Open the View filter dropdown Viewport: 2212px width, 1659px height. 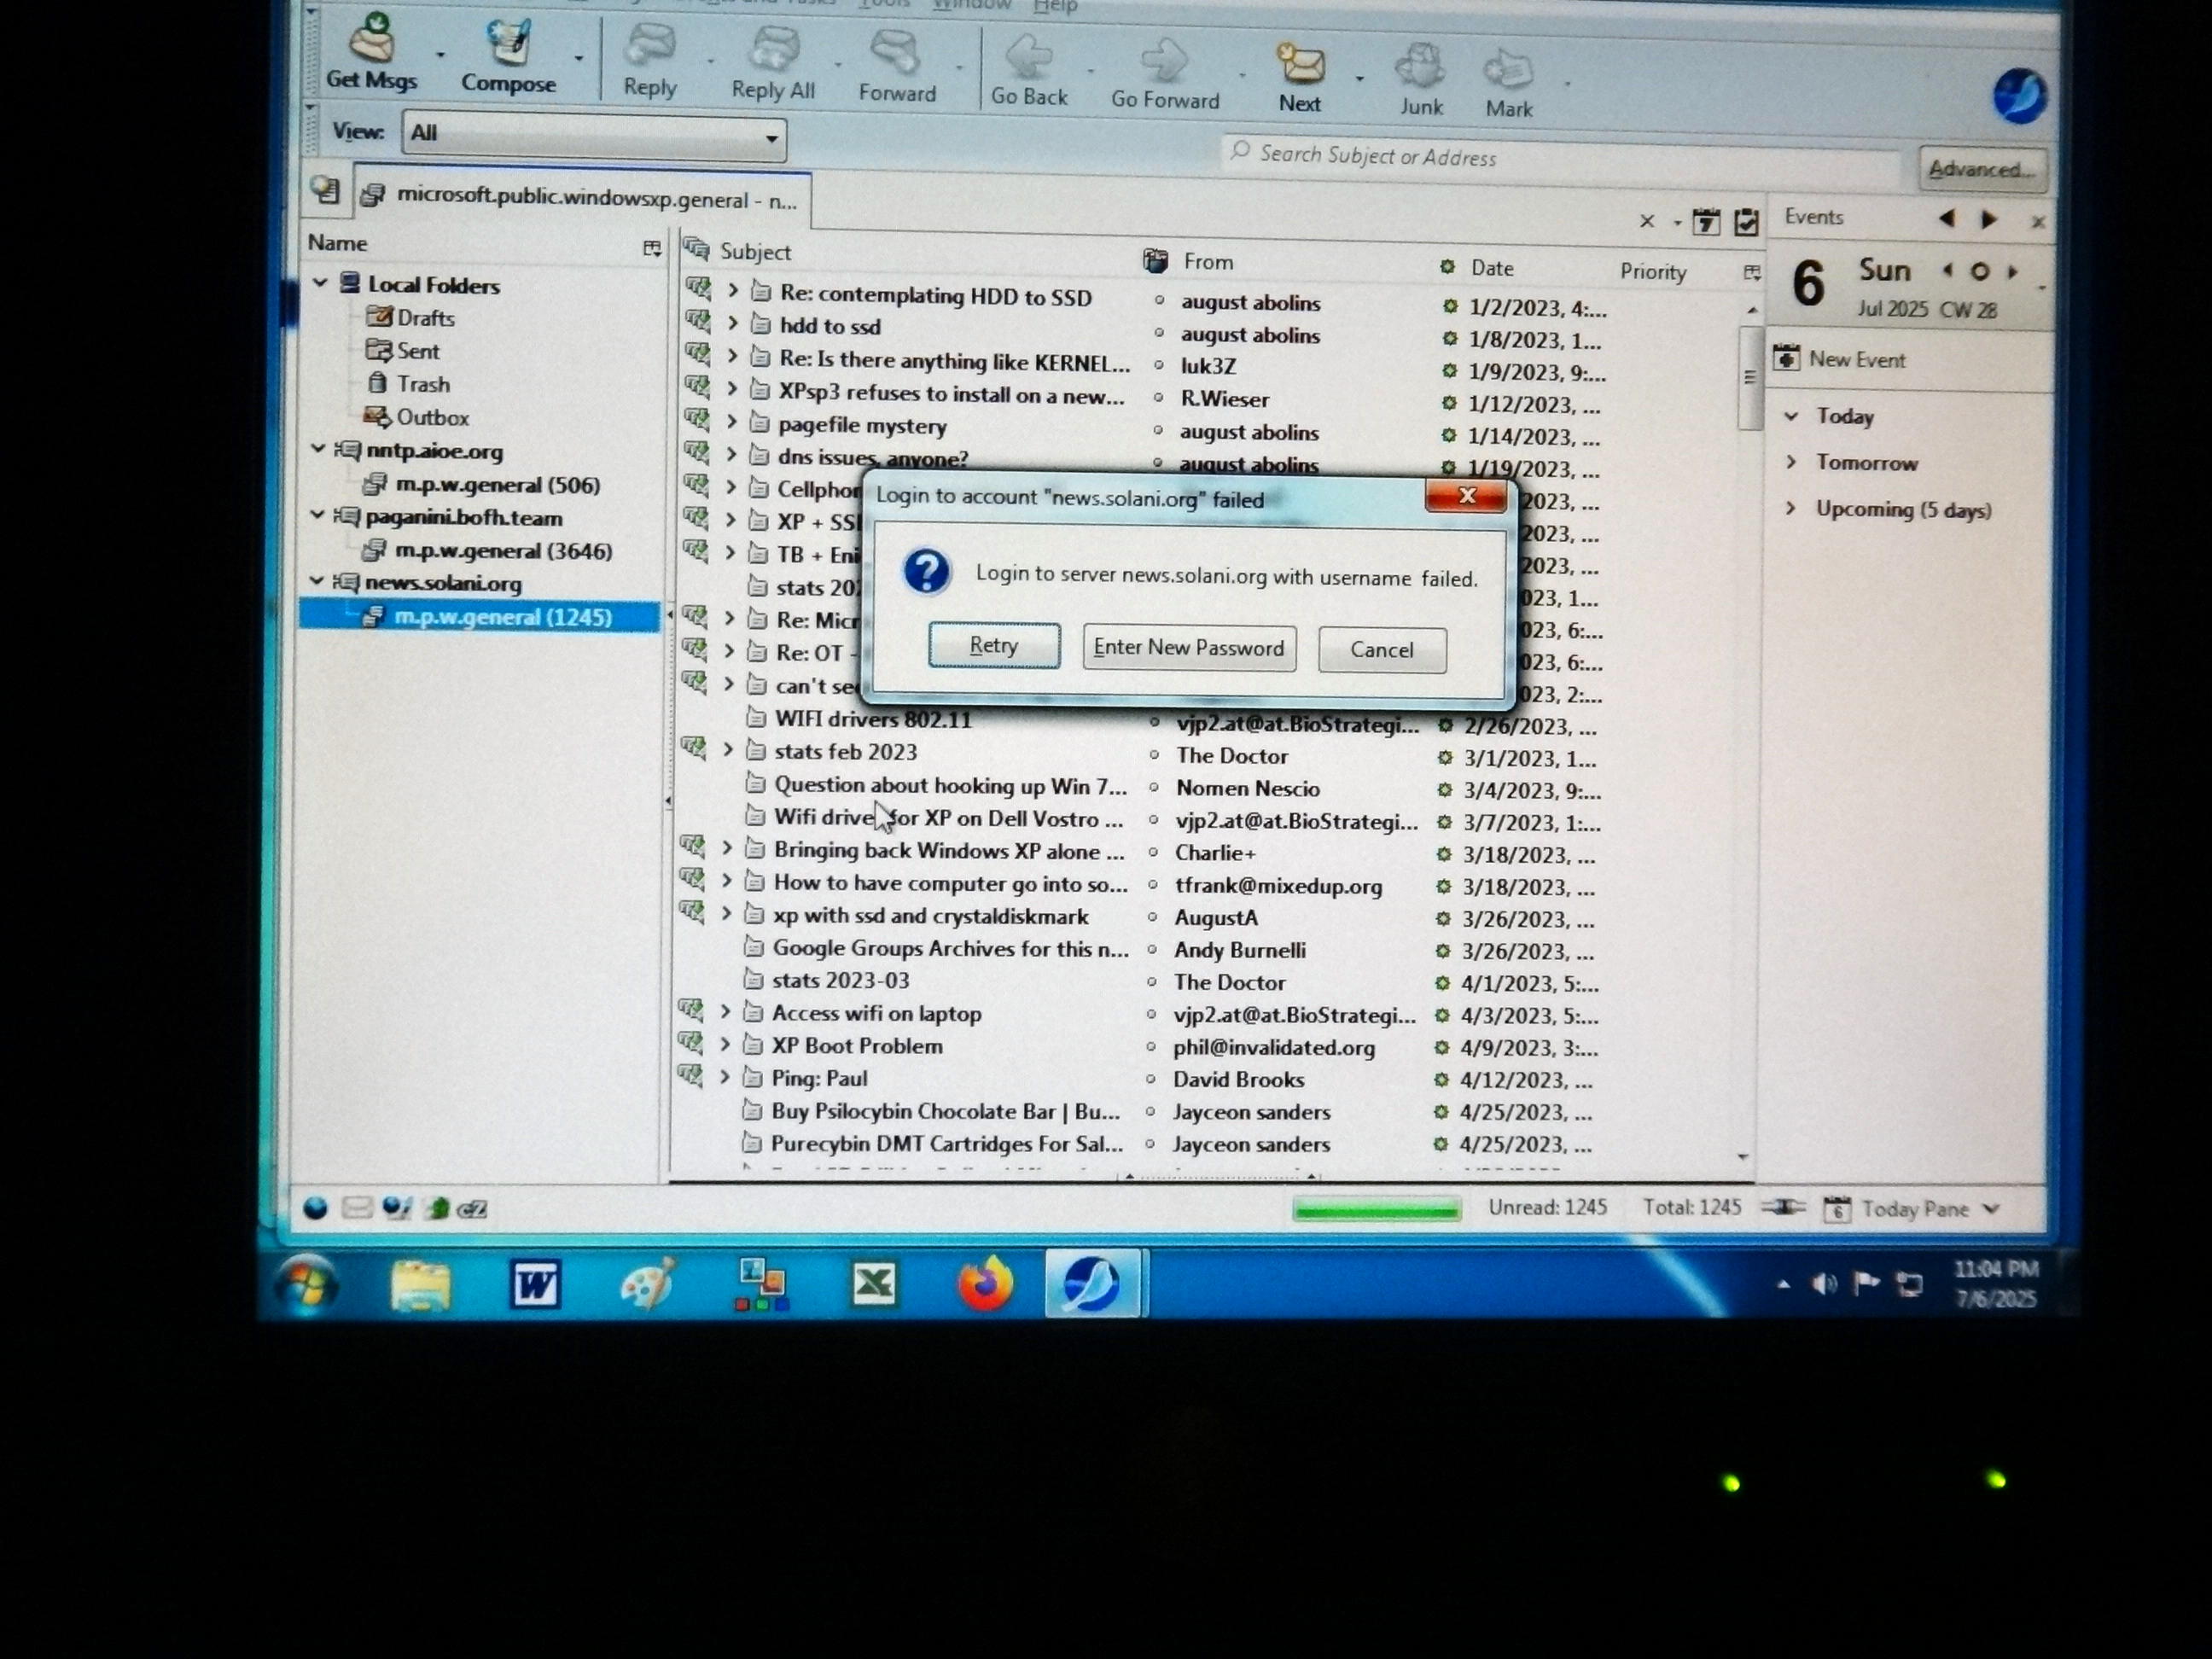(x=594, y=135)
